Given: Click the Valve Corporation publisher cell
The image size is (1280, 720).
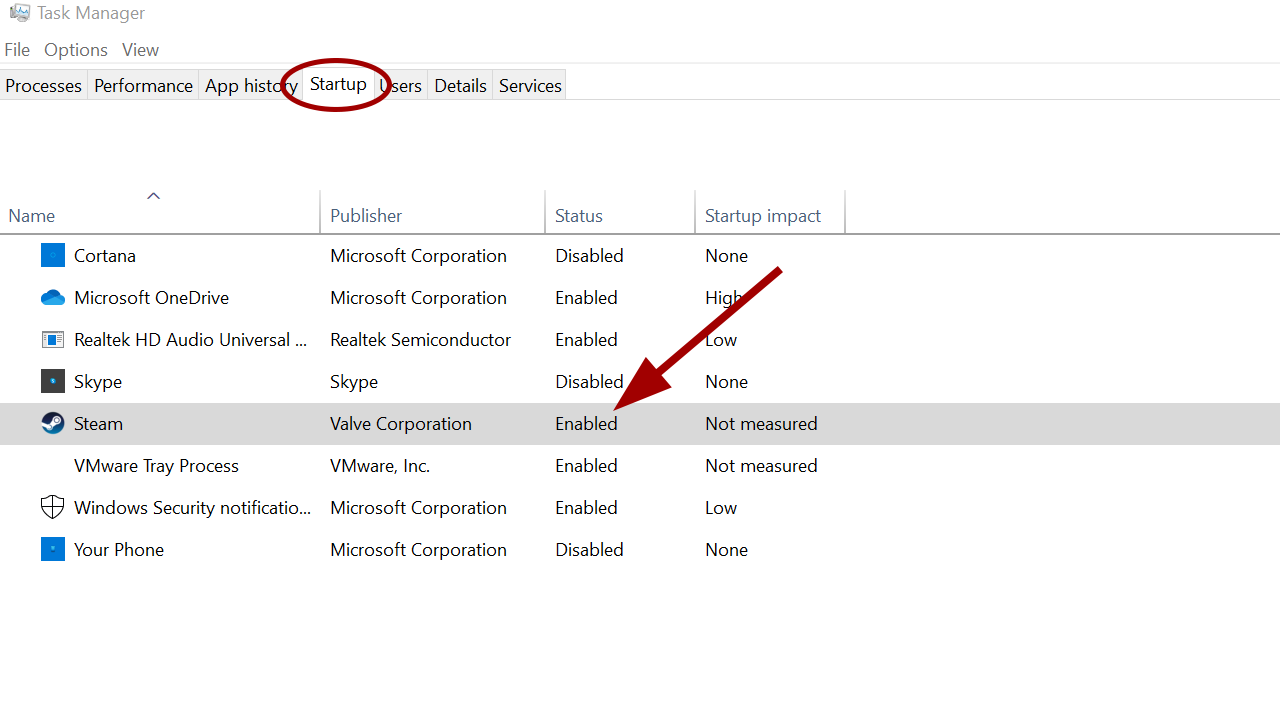Looking at the screenshot, I should [401, 424].
